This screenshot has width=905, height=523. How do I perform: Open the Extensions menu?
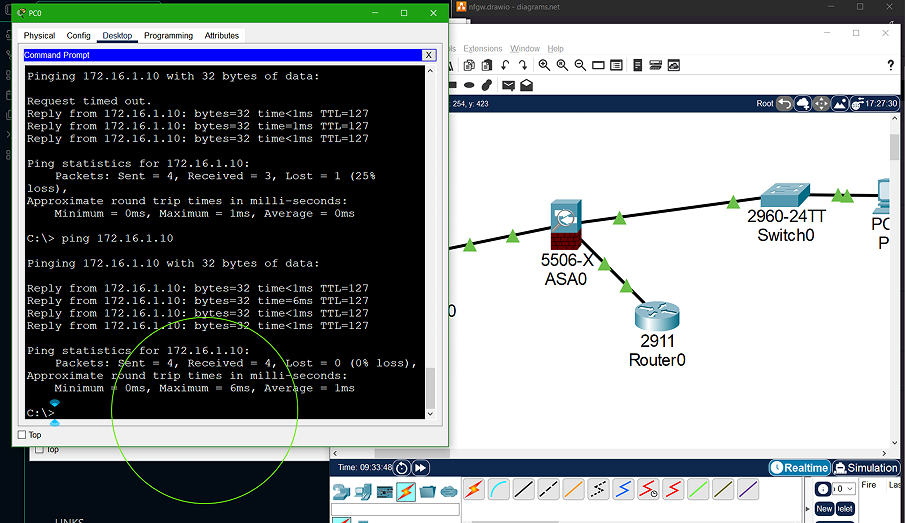[483, 48]
